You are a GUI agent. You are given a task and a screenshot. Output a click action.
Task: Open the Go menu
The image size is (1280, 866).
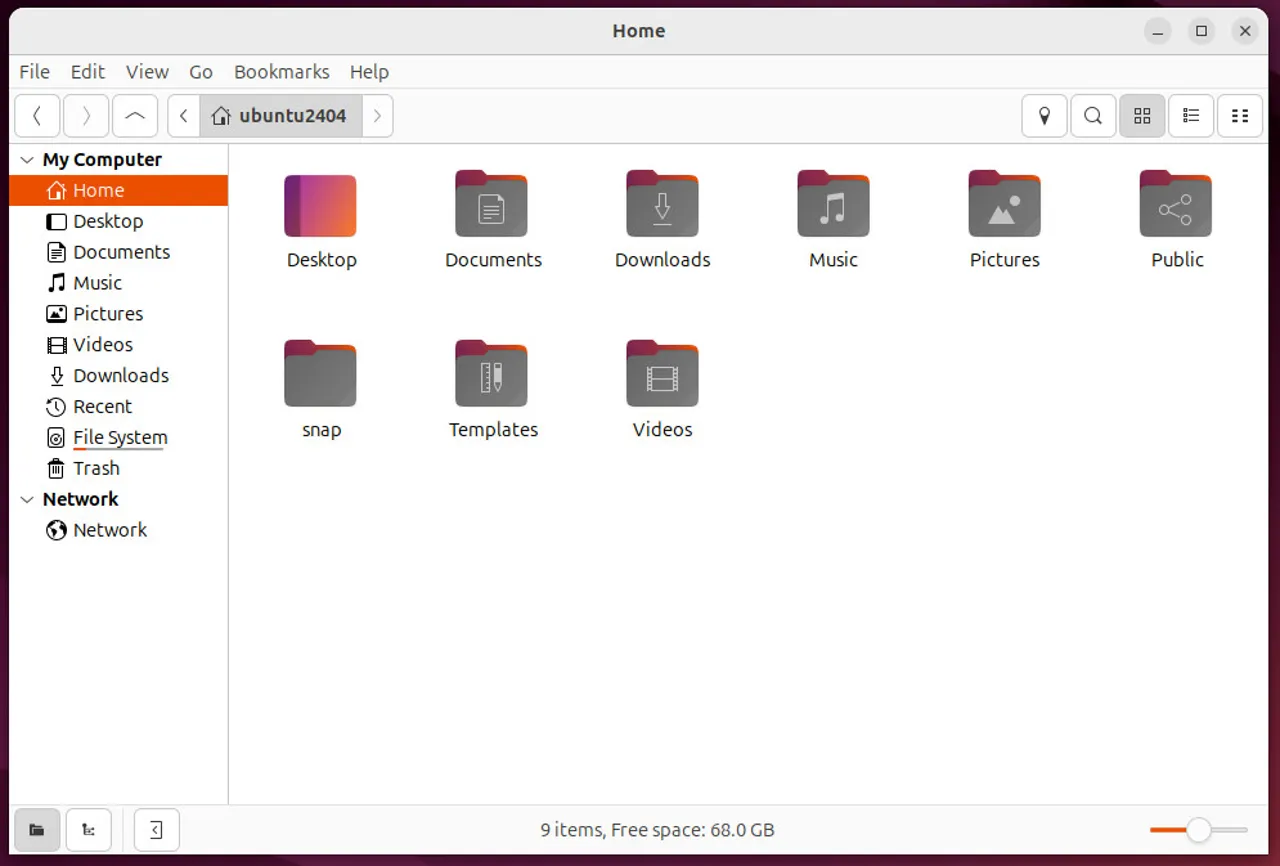tap(200, 71)
